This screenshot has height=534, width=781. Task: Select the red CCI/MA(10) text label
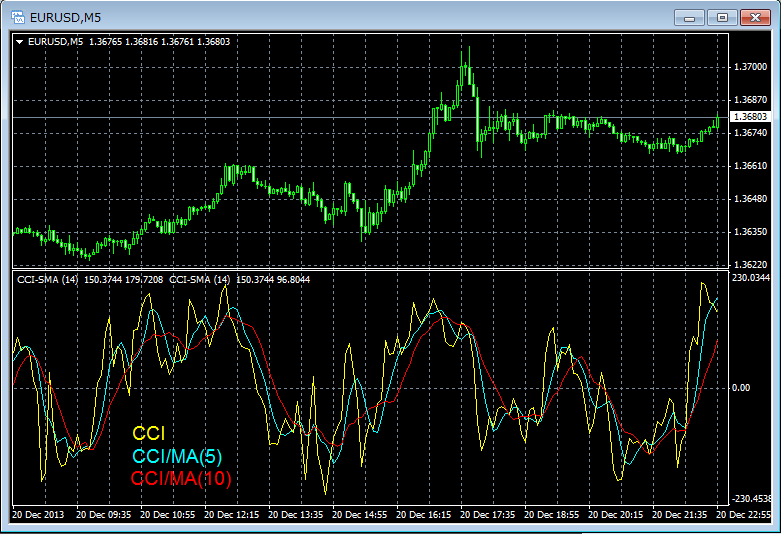(181, 478)
